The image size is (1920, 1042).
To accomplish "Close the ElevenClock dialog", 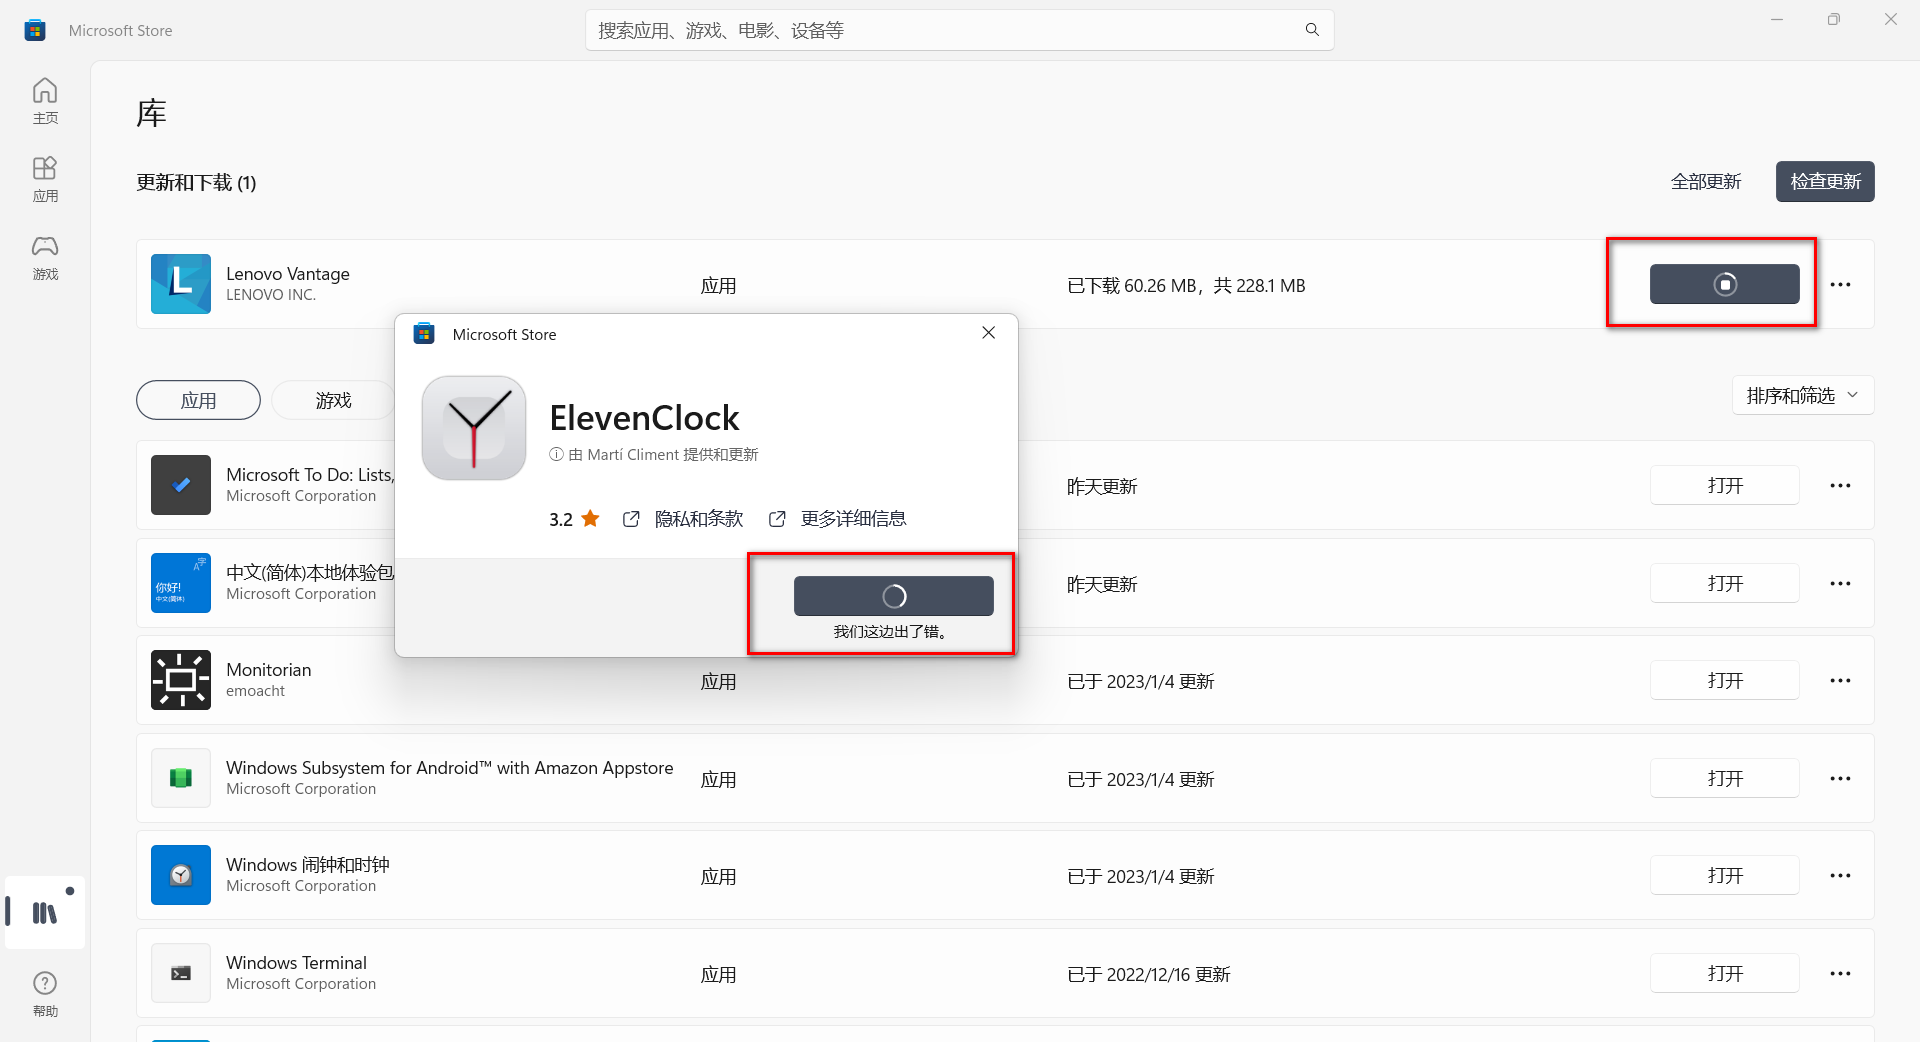I will pyautogui.click(x=988, y=333).
